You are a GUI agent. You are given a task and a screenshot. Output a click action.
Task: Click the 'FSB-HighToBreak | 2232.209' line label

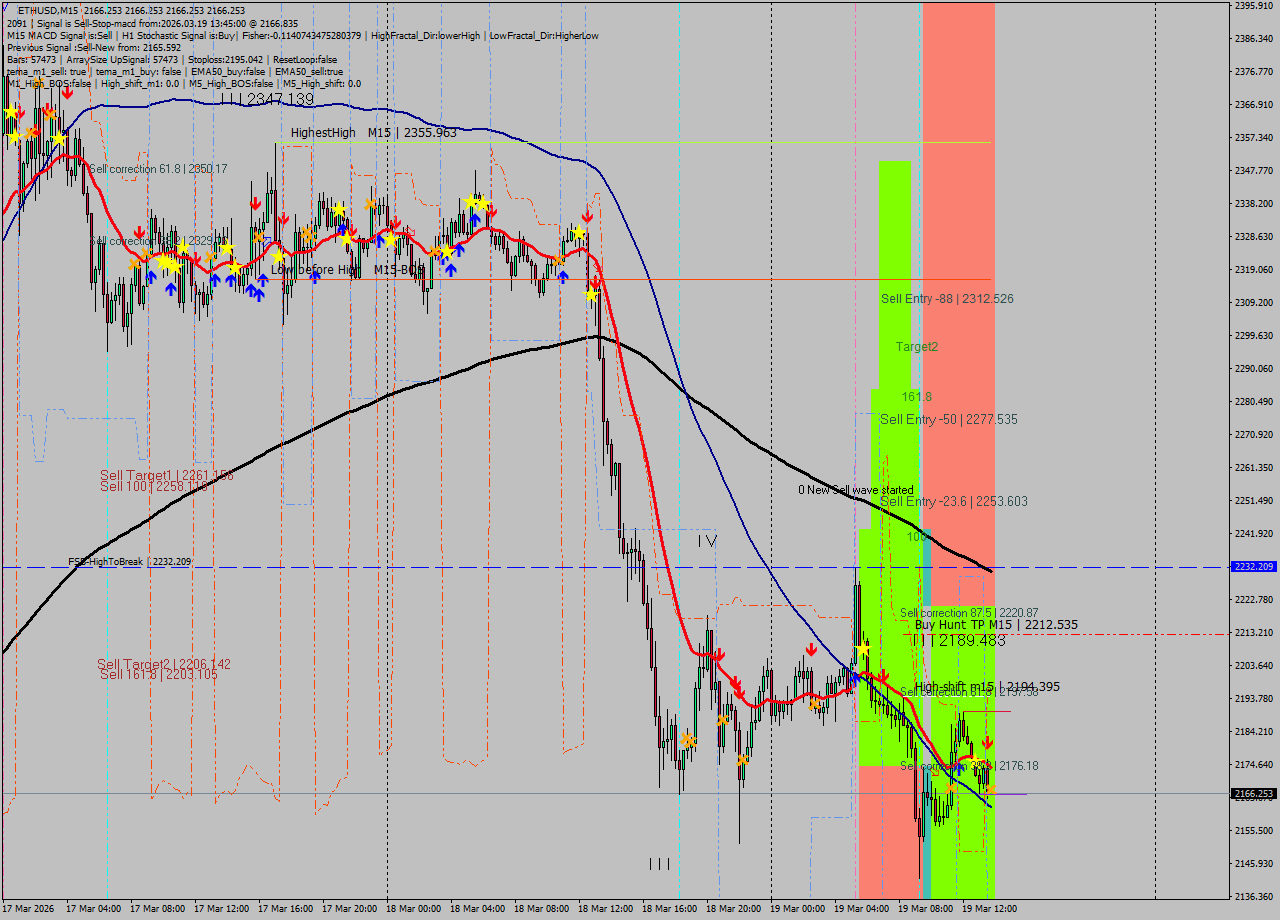tap(129, 562)
